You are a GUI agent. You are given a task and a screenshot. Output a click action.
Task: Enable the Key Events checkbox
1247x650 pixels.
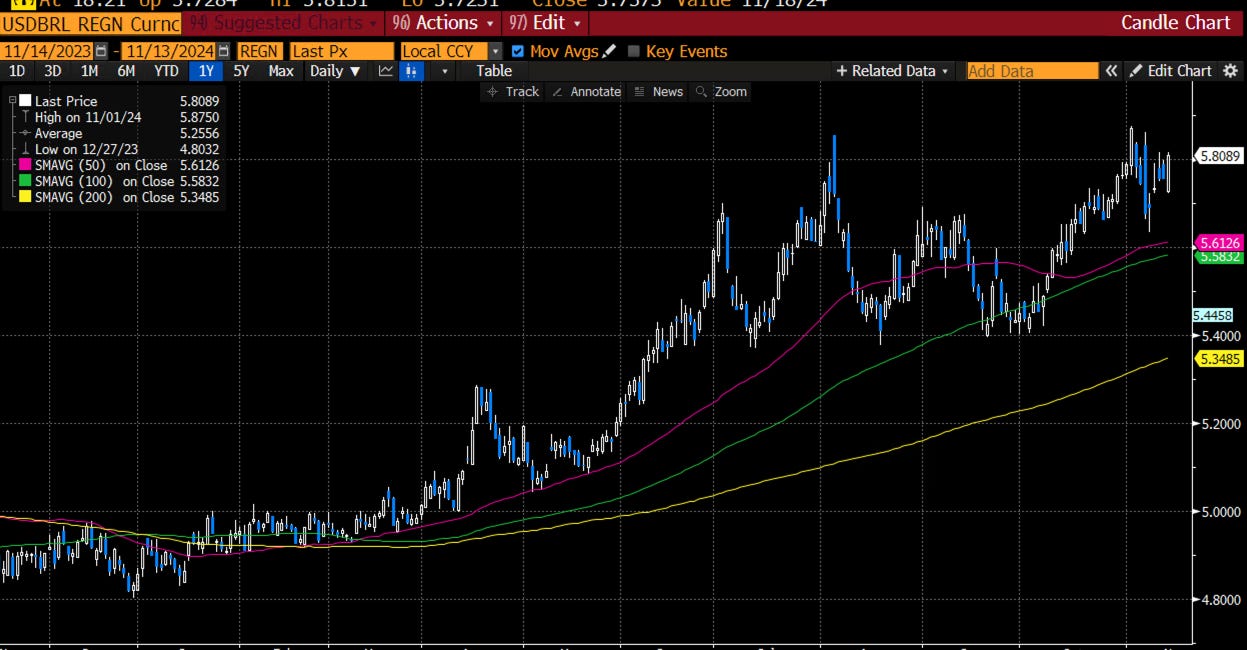pos(633,51)
